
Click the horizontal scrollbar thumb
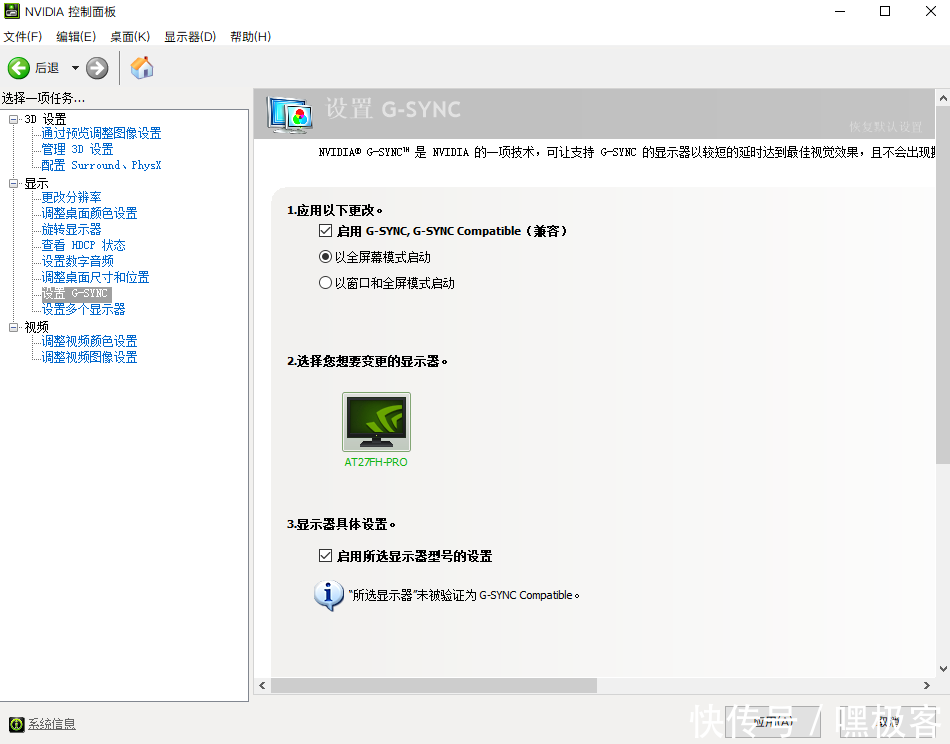[434, 685]
